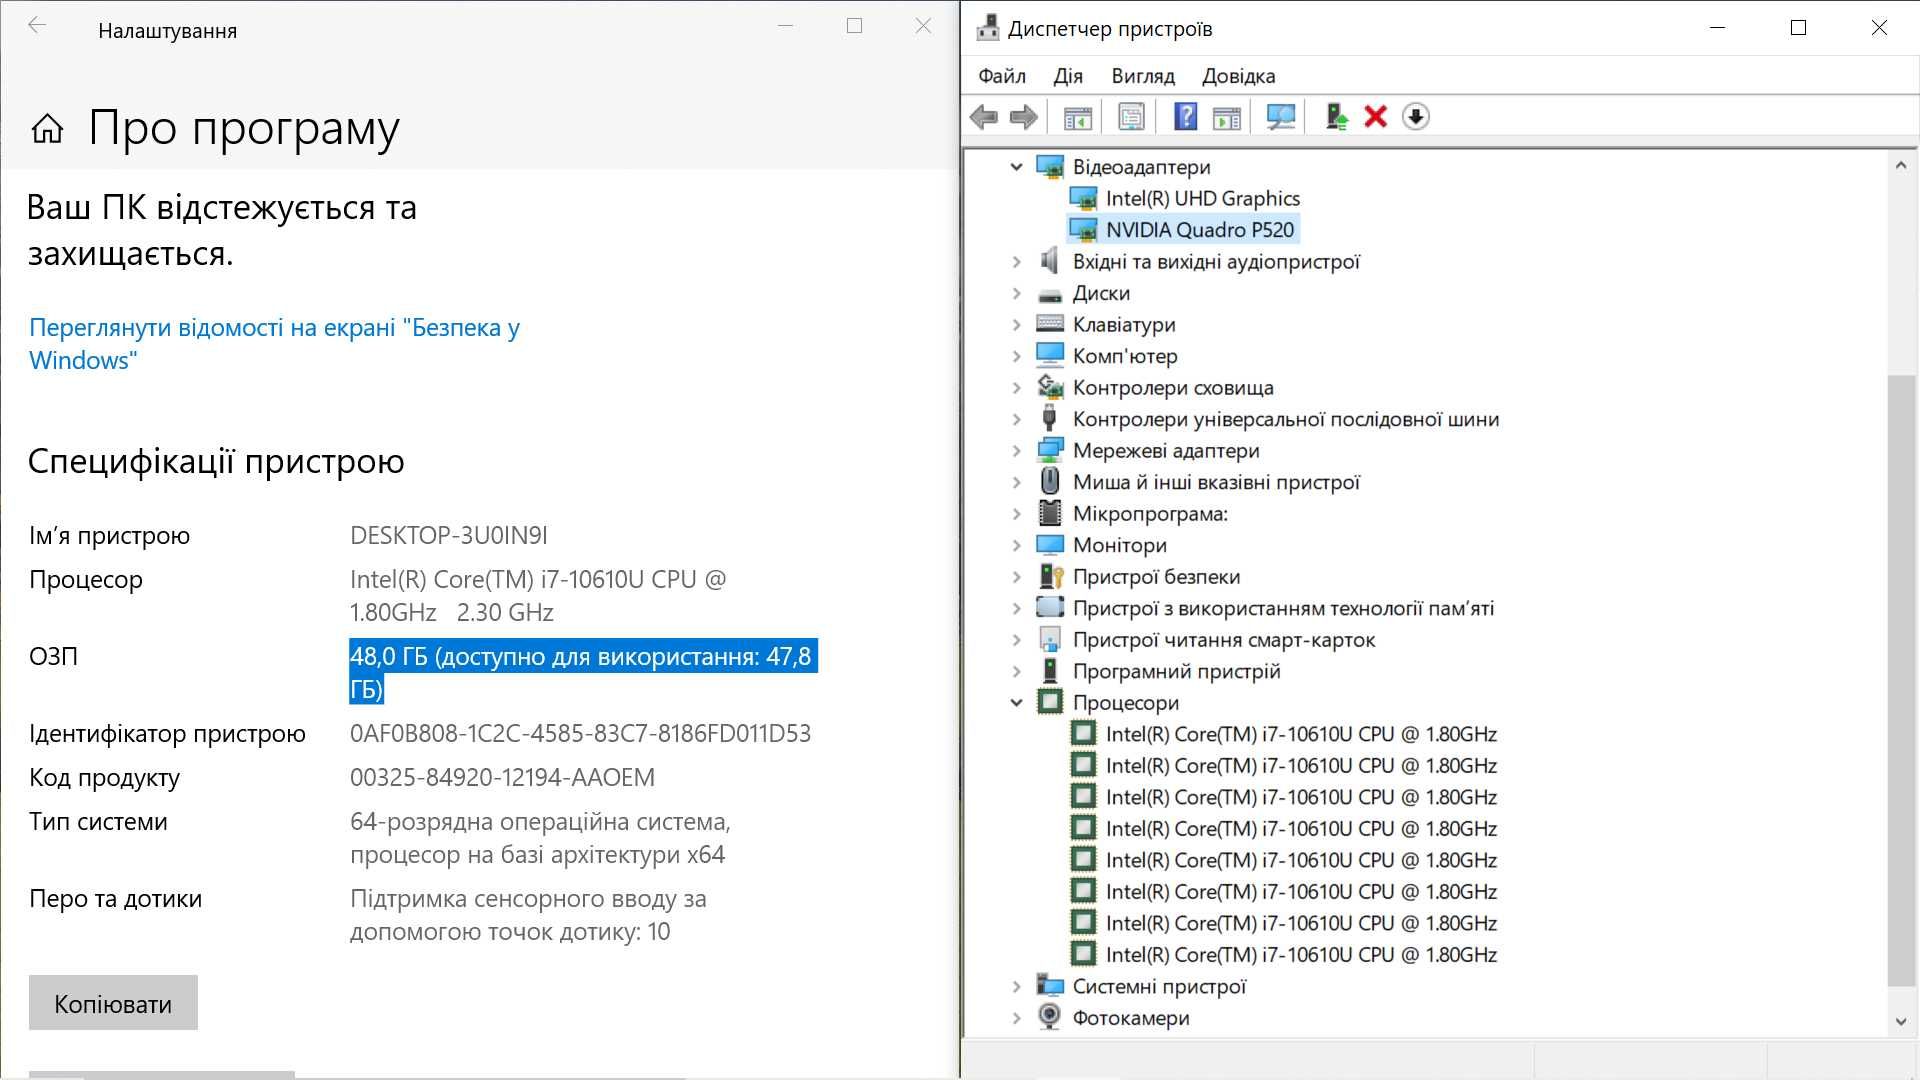Image resolution: width=1920 pixels, height=1080 pixels.
Task: Click the Device Manager title bar icon
Action: [988, 28]
